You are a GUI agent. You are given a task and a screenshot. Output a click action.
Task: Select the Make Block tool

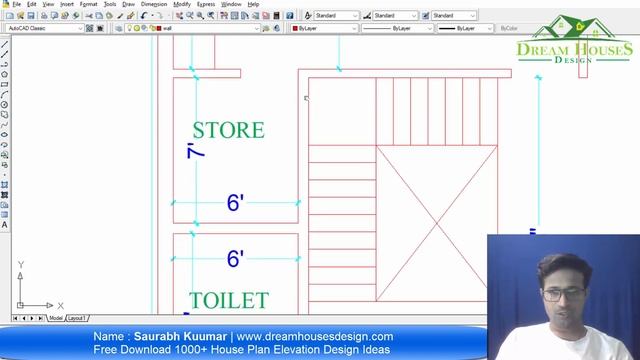4,165
